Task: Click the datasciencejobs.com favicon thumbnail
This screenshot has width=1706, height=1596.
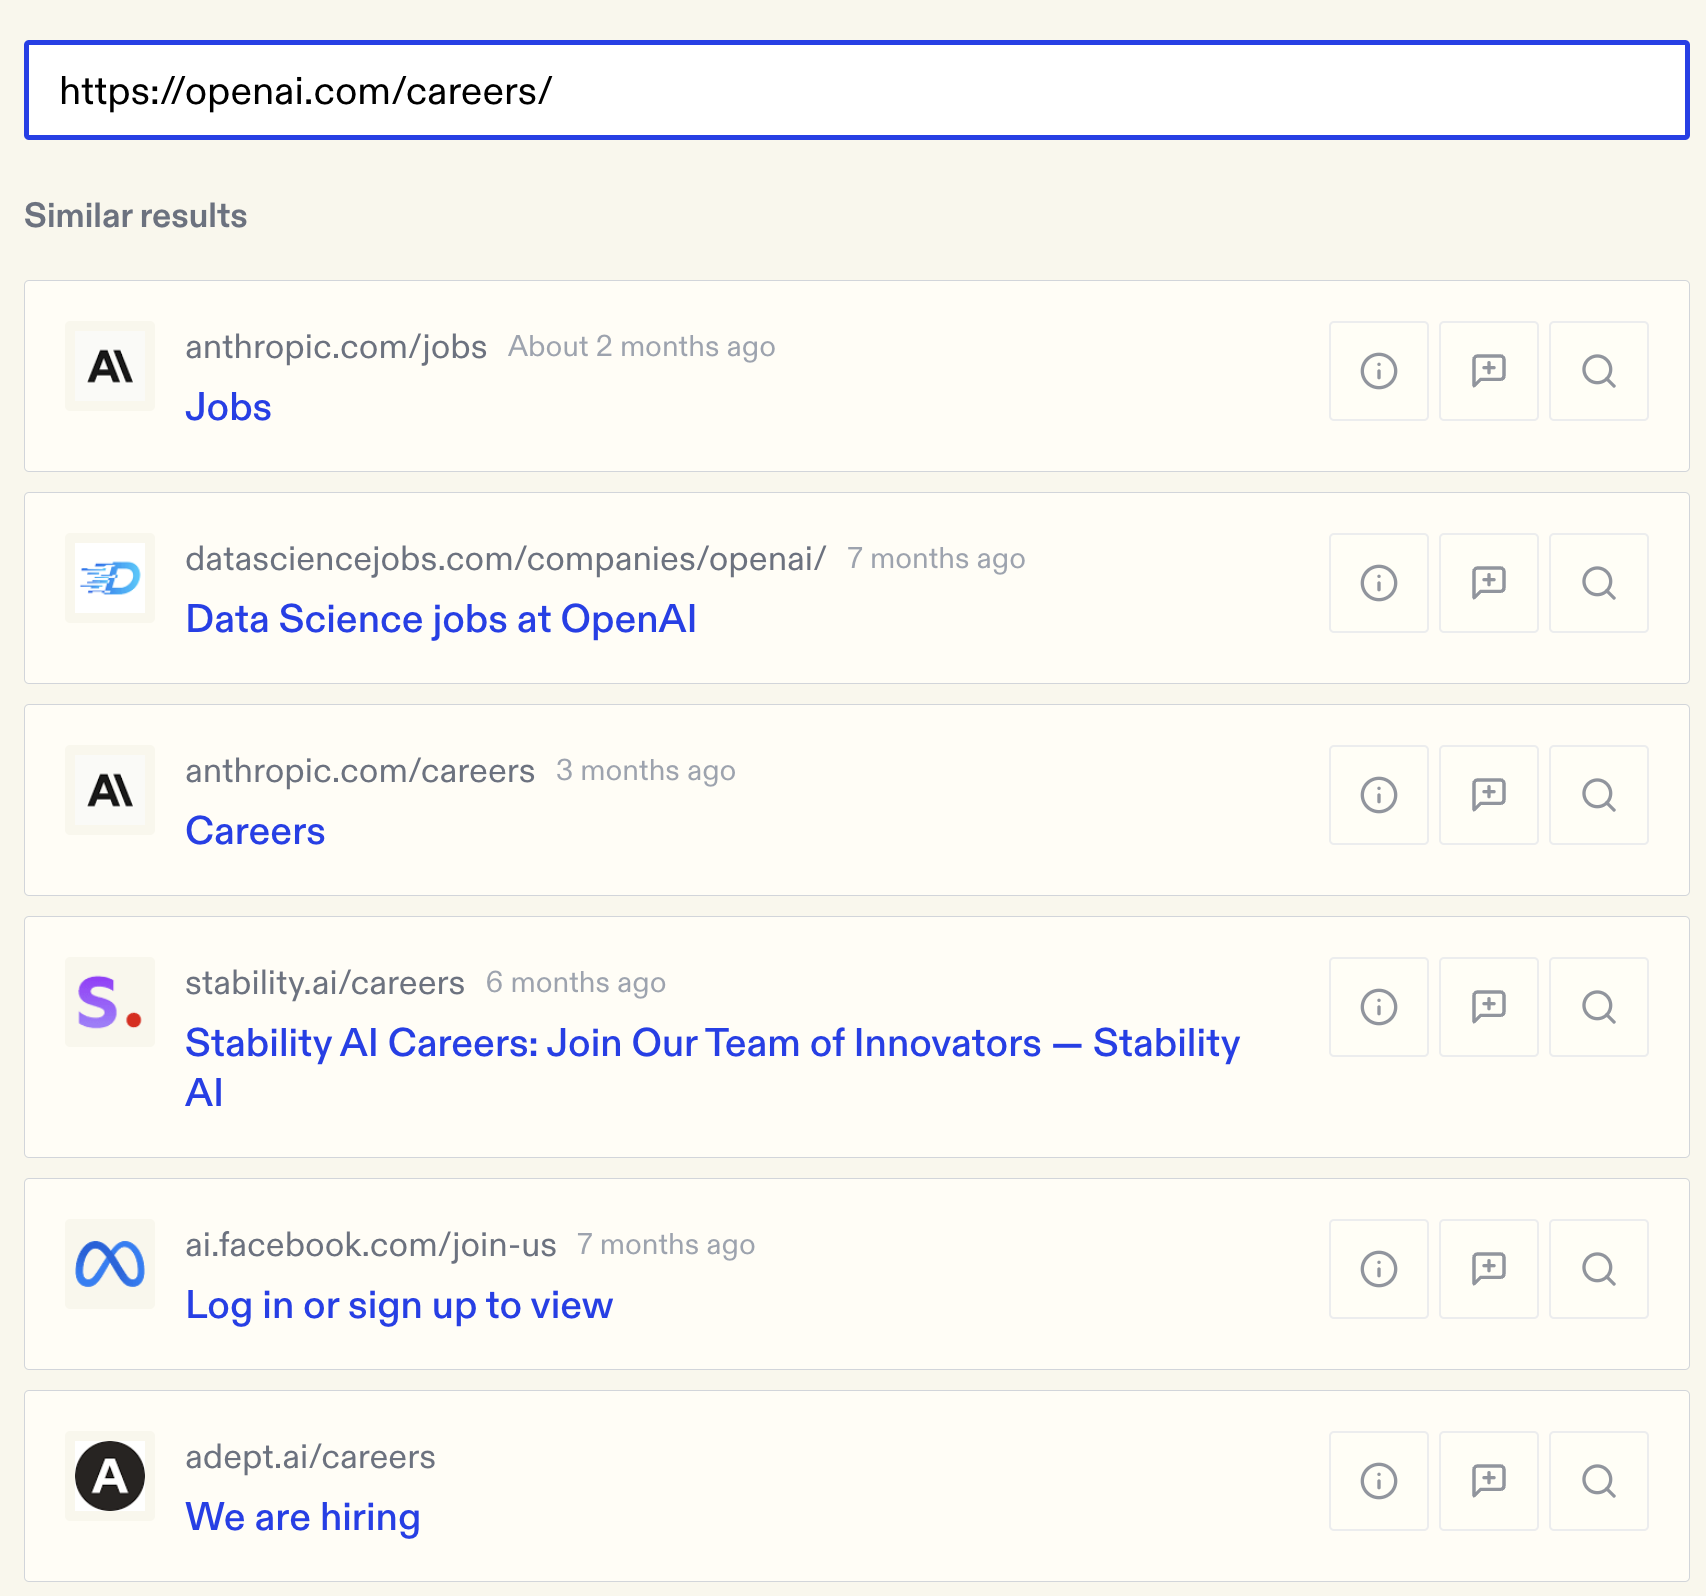Action: (x=110, y=578)
